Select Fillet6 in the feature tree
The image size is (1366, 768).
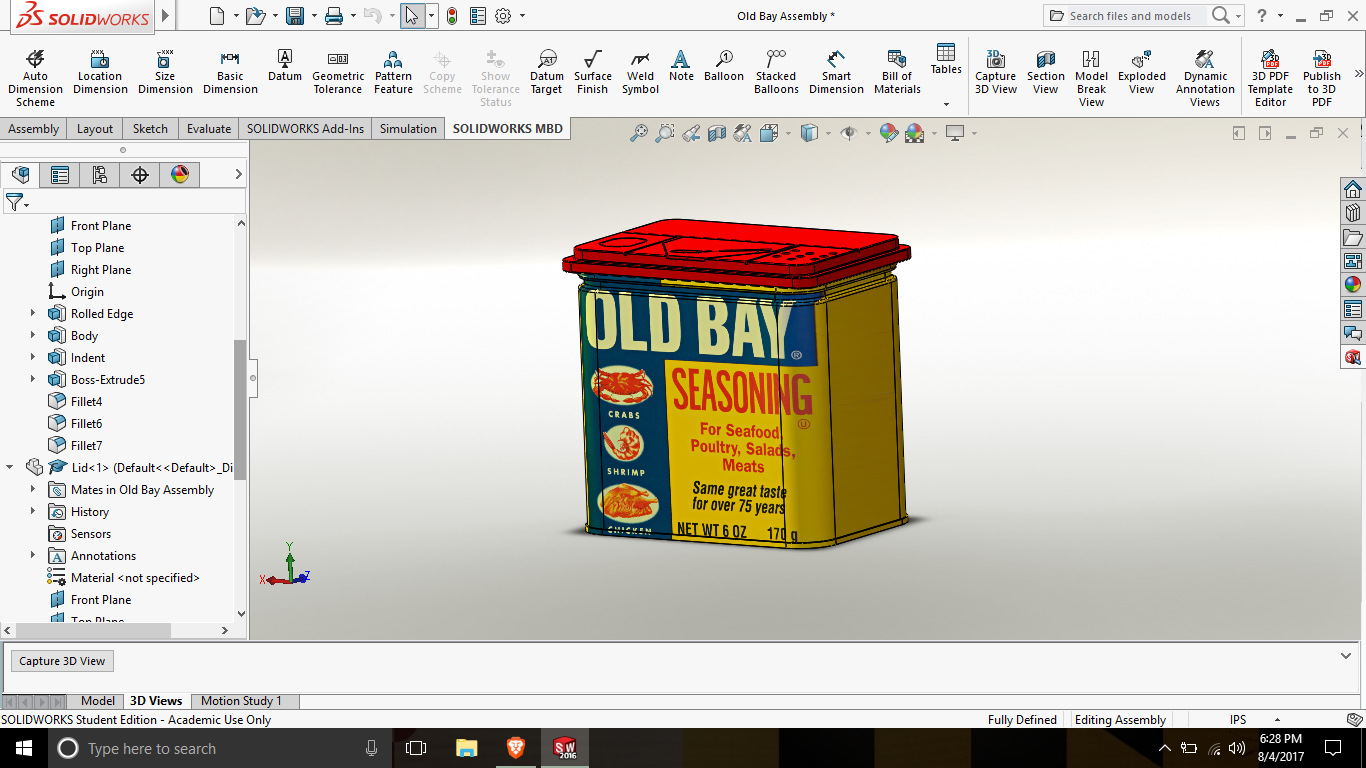86,424
